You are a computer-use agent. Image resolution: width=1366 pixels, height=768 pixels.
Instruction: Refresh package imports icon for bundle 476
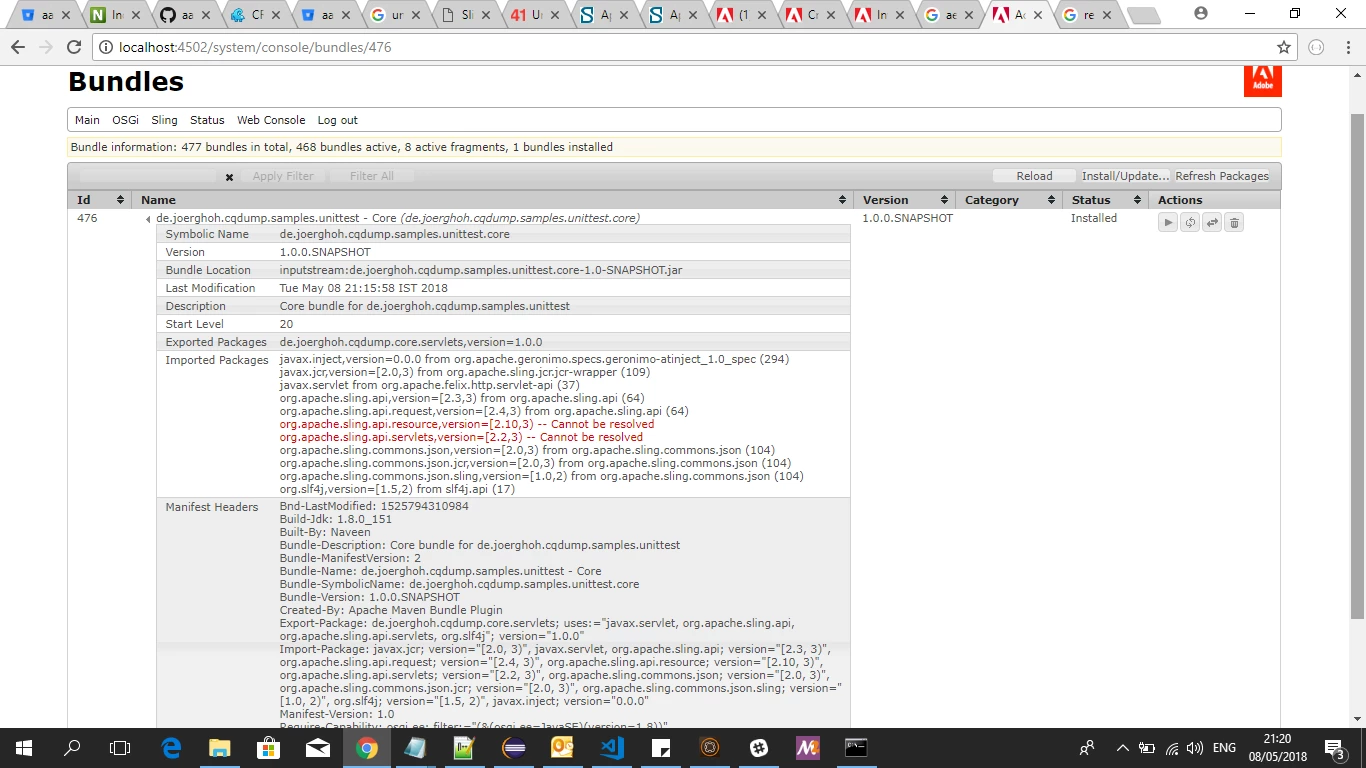tap(1190, 223)
